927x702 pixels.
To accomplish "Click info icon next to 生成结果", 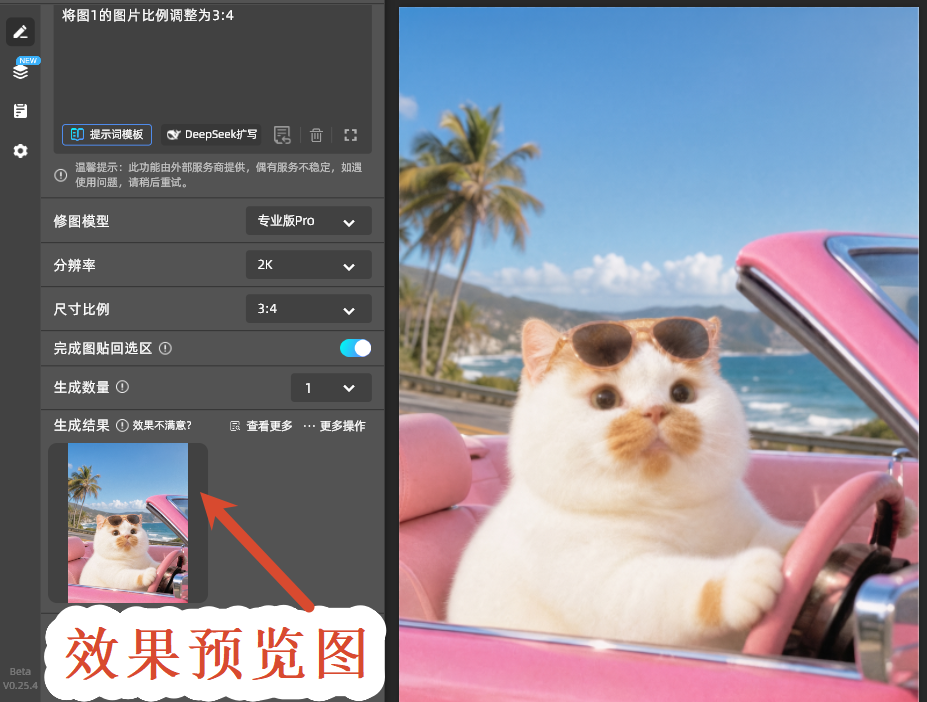I will click(x=122, y=425).
